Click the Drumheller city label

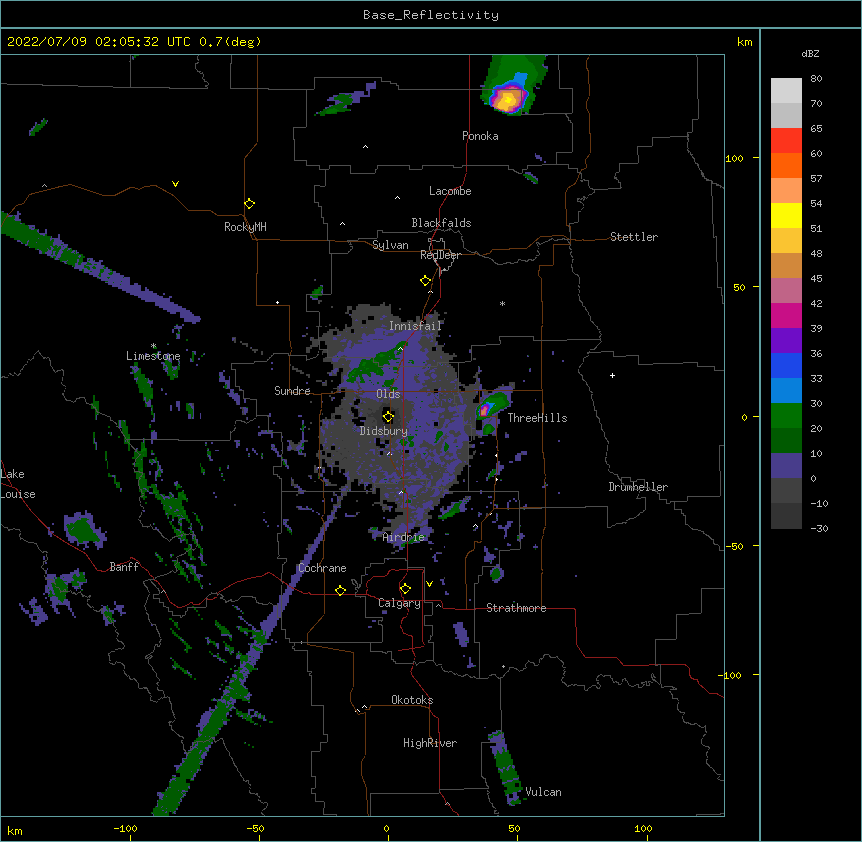point(638,487)
